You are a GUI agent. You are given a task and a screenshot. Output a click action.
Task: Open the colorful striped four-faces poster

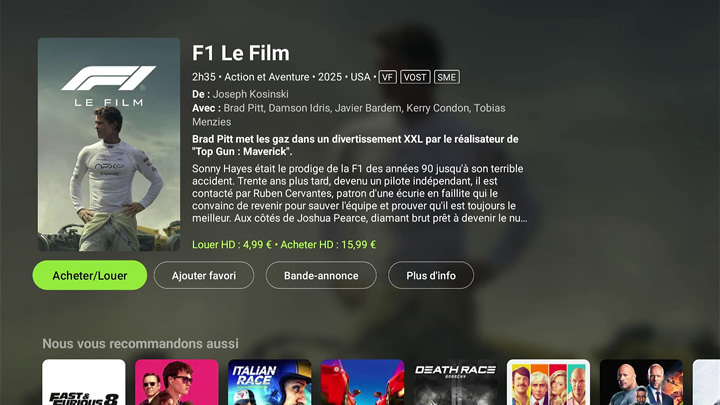click(548, 382)
